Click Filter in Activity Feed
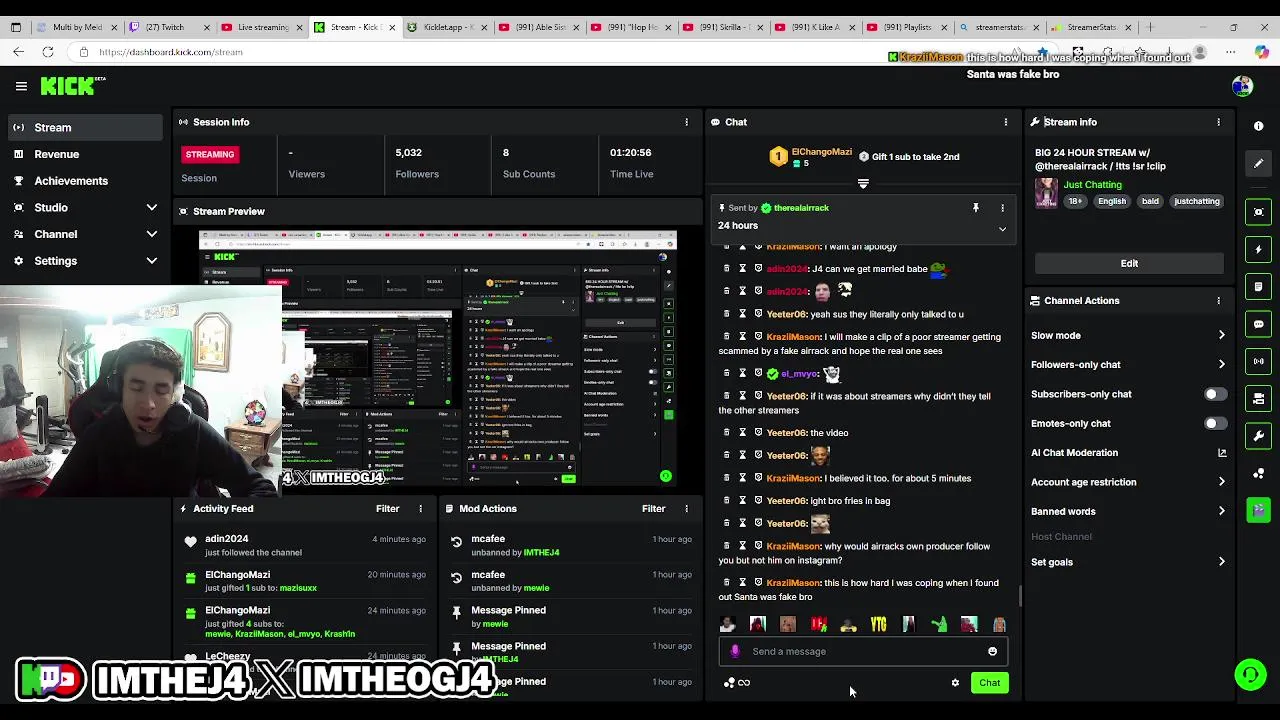The height and width of the screenshot is (720, 1280). point(387,509)
